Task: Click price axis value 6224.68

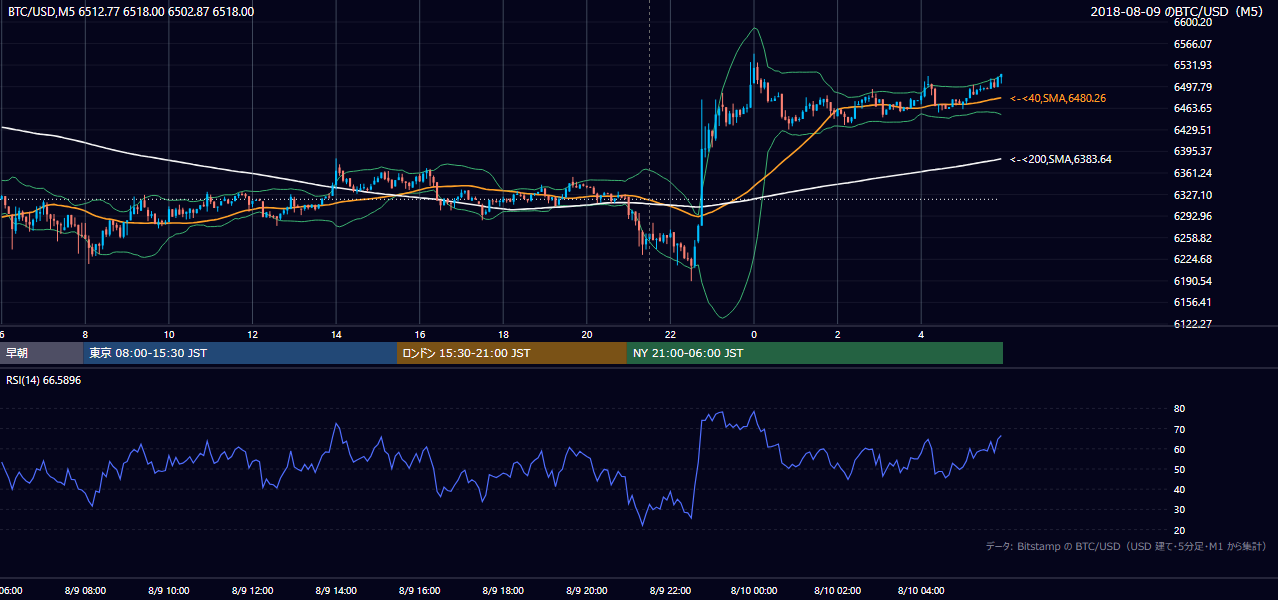Action: click(1193, 259)
